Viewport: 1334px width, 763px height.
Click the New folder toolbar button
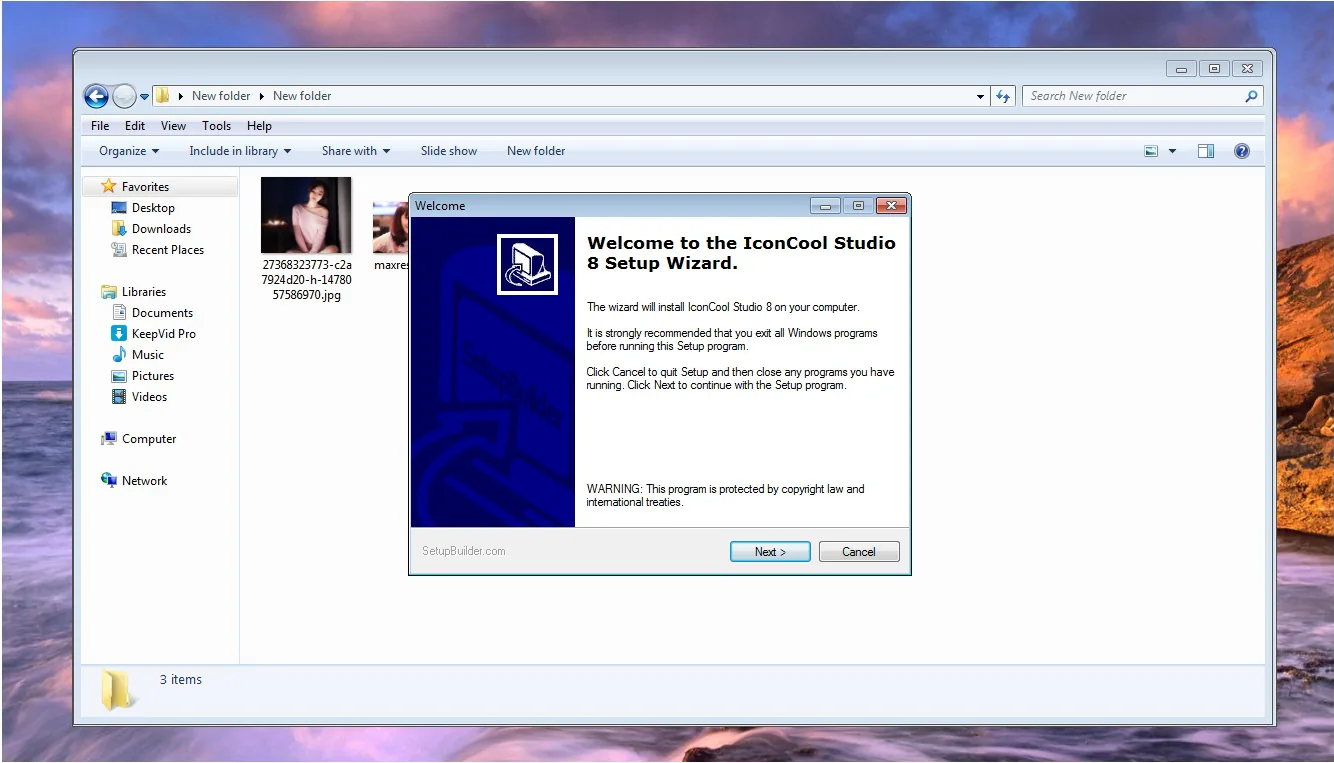(x=536, y=151)
